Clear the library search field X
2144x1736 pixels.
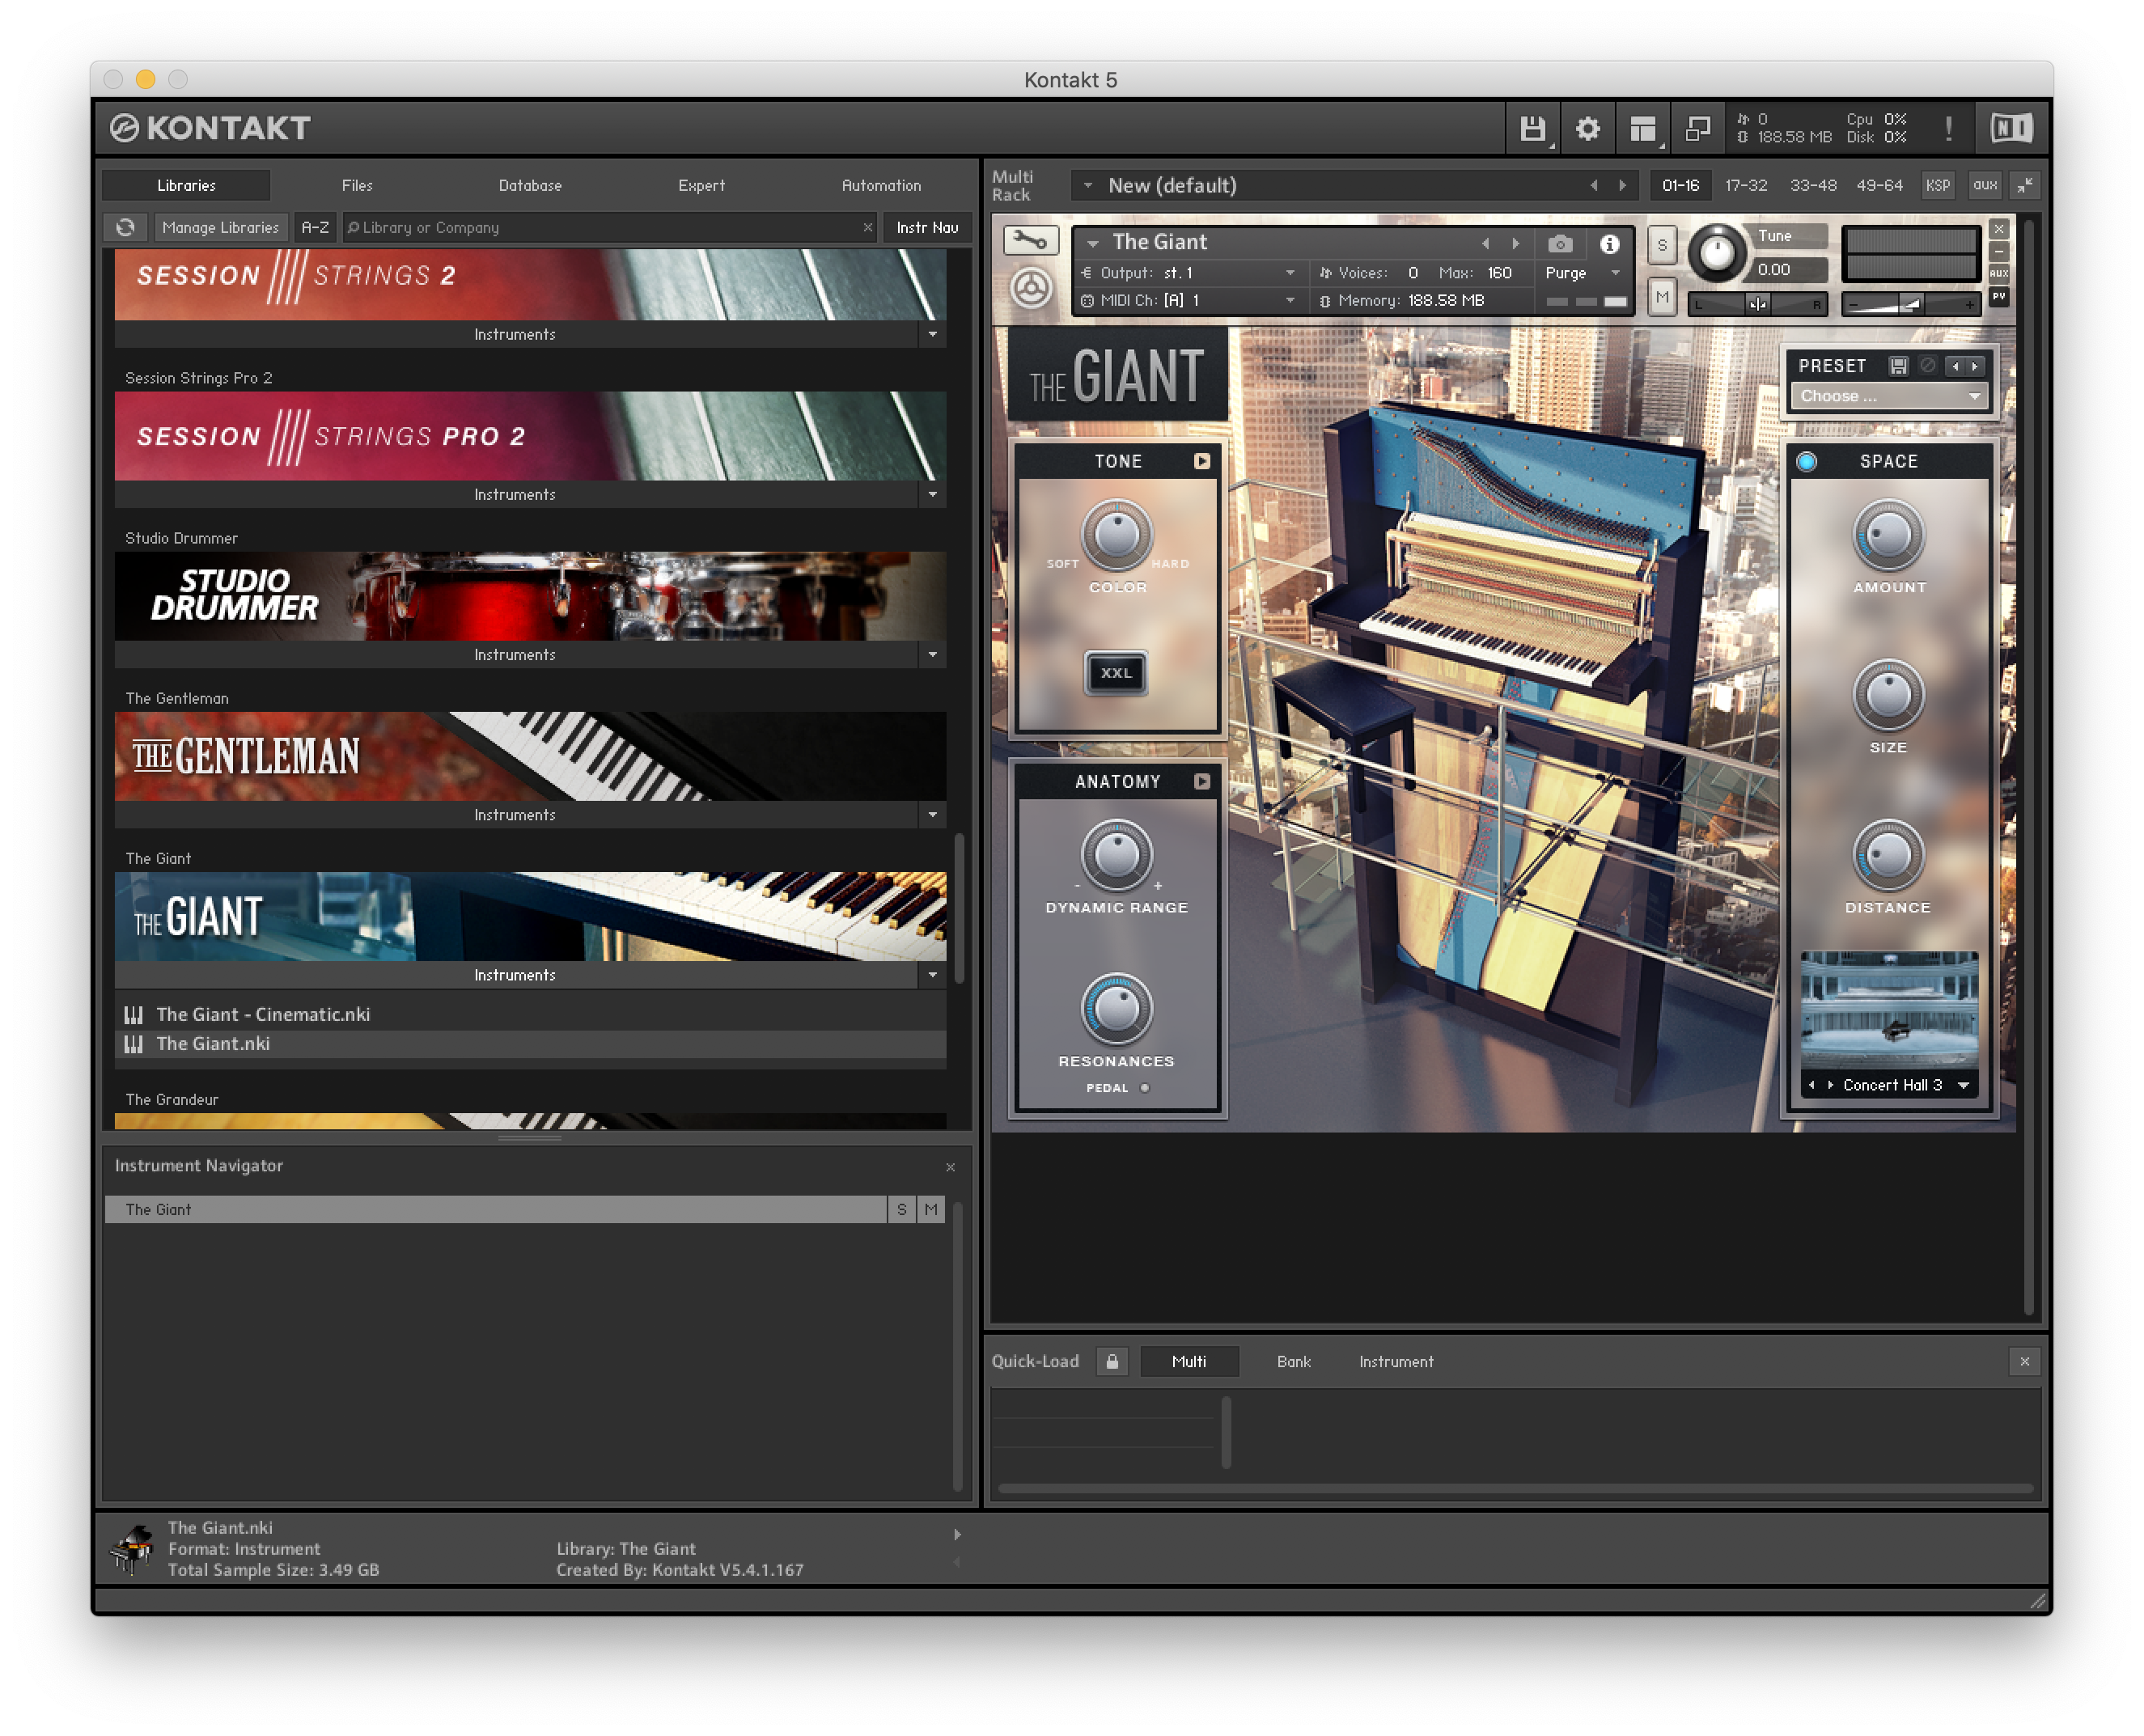(x=867, y=227)
